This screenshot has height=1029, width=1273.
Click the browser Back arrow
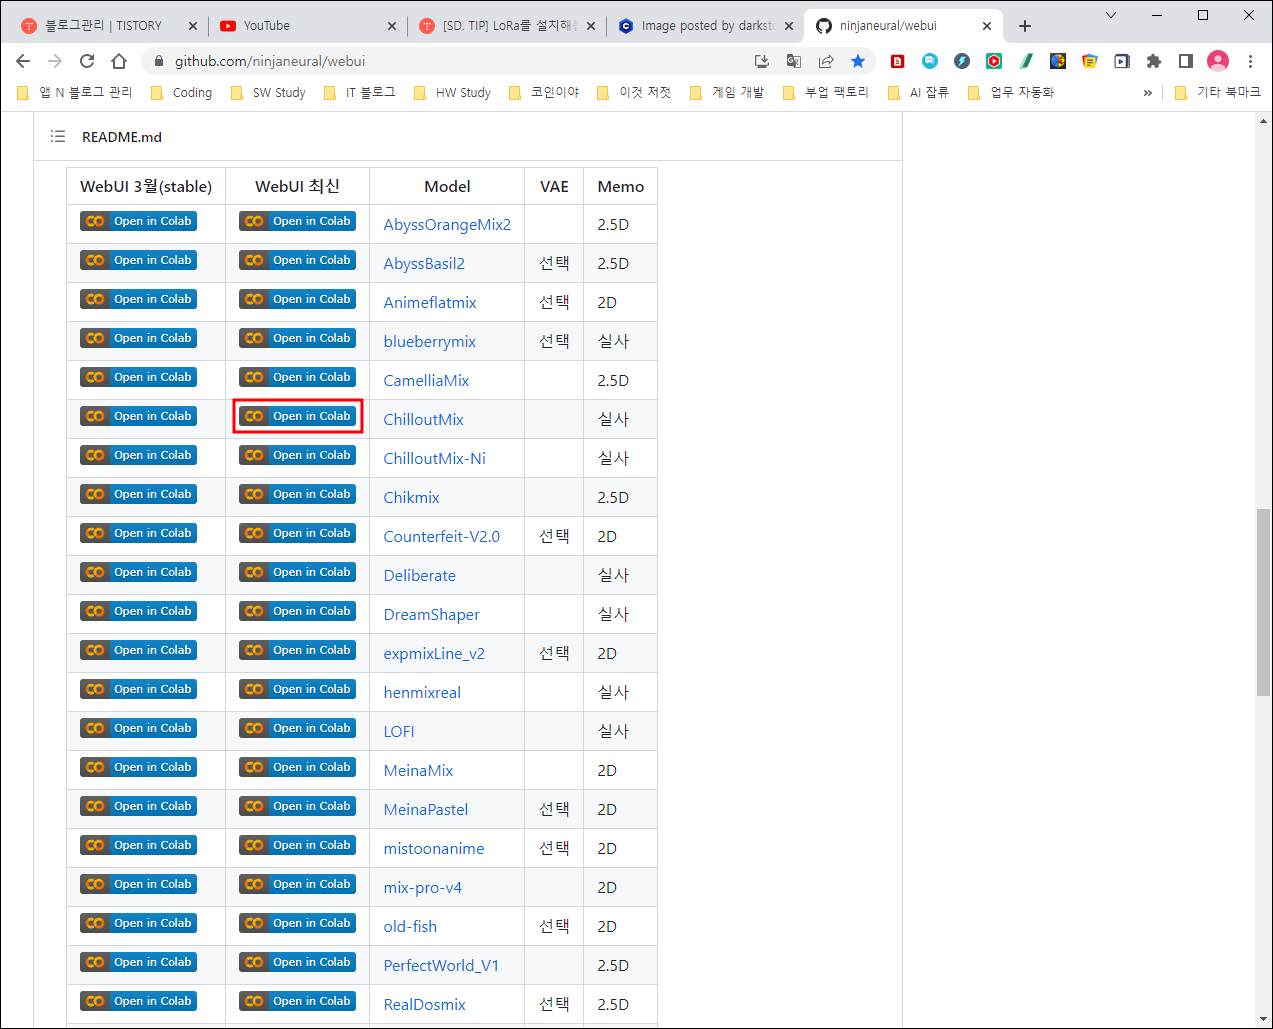coord(23,61)
